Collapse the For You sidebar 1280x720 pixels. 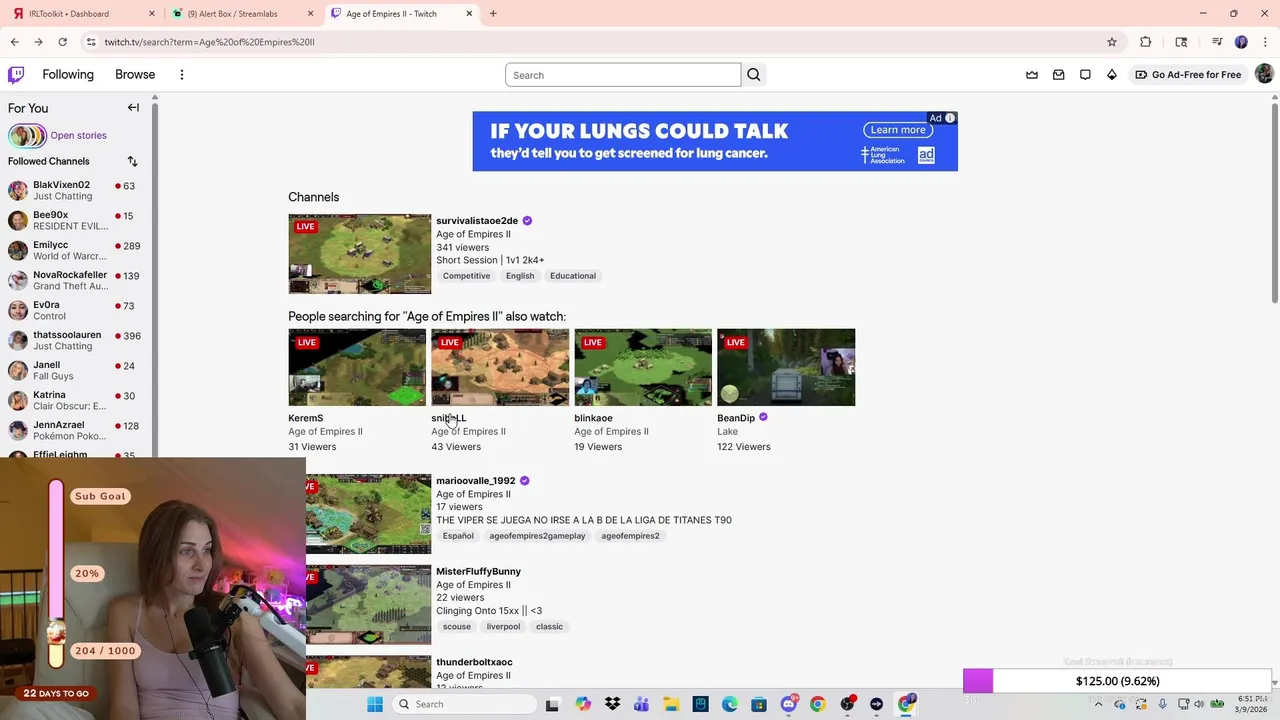click(133, 108)
